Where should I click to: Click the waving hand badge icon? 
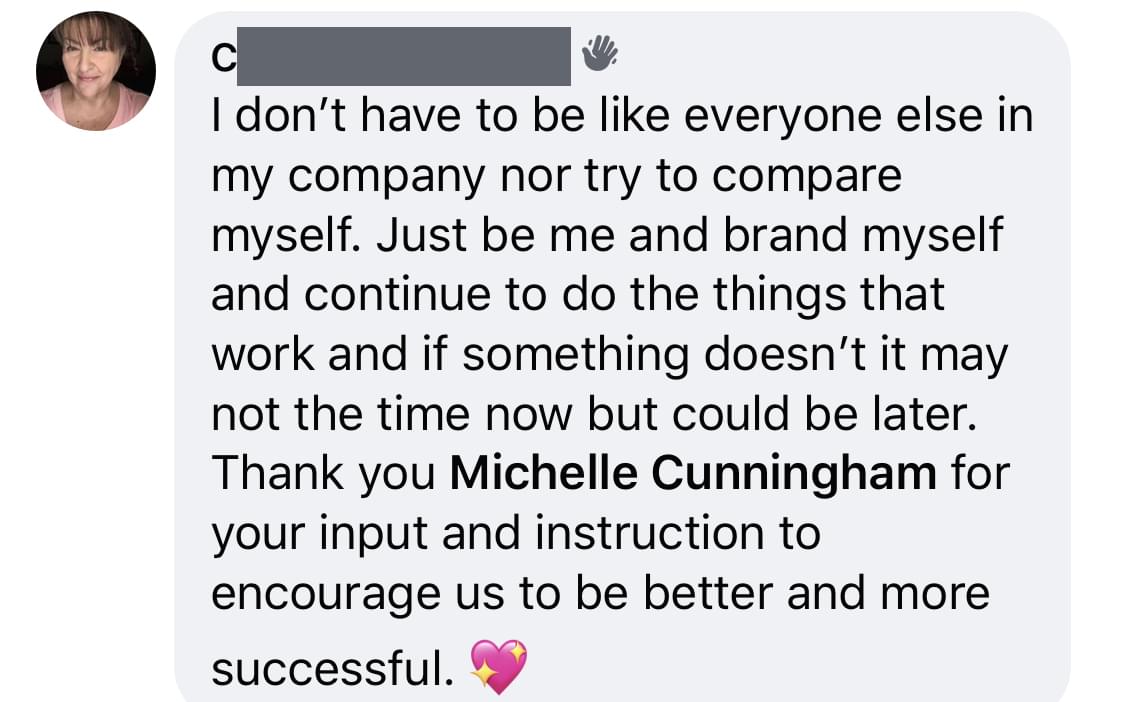tap(600, 54)
